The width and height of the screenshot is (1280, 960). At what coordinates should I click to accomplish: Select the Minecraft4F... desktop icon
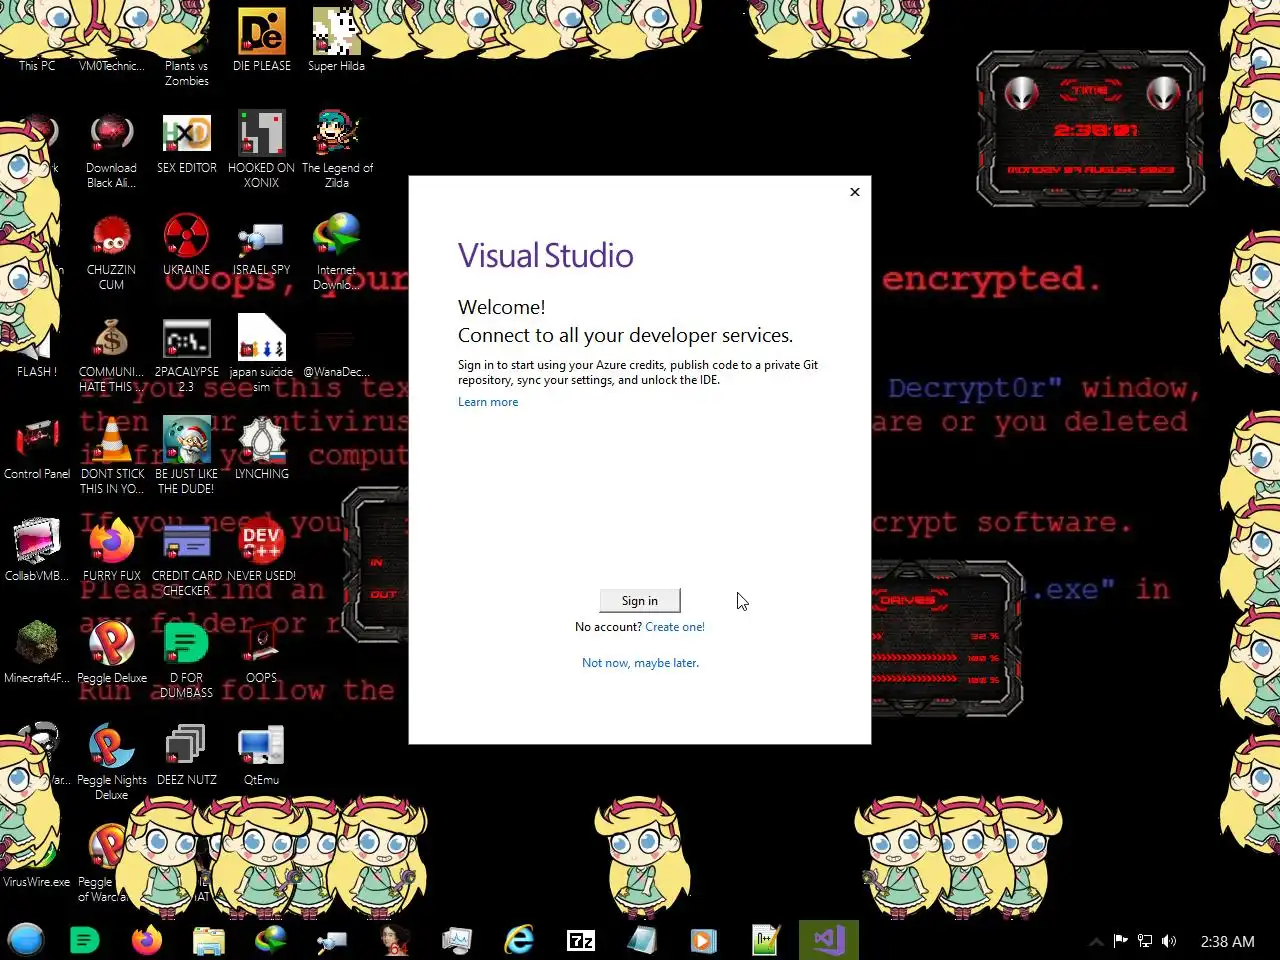pyautogui.click(x=37, y=652)
